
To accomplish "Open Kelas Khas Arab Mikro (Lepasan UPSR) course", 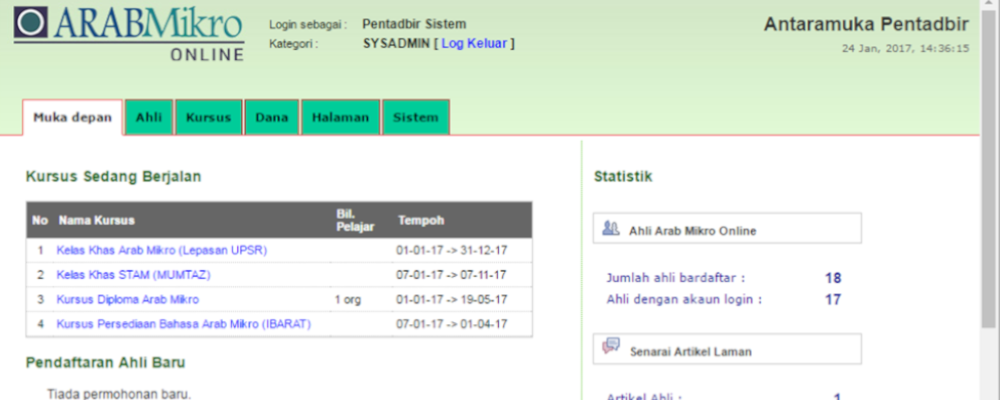I will [x=161, y=249].
